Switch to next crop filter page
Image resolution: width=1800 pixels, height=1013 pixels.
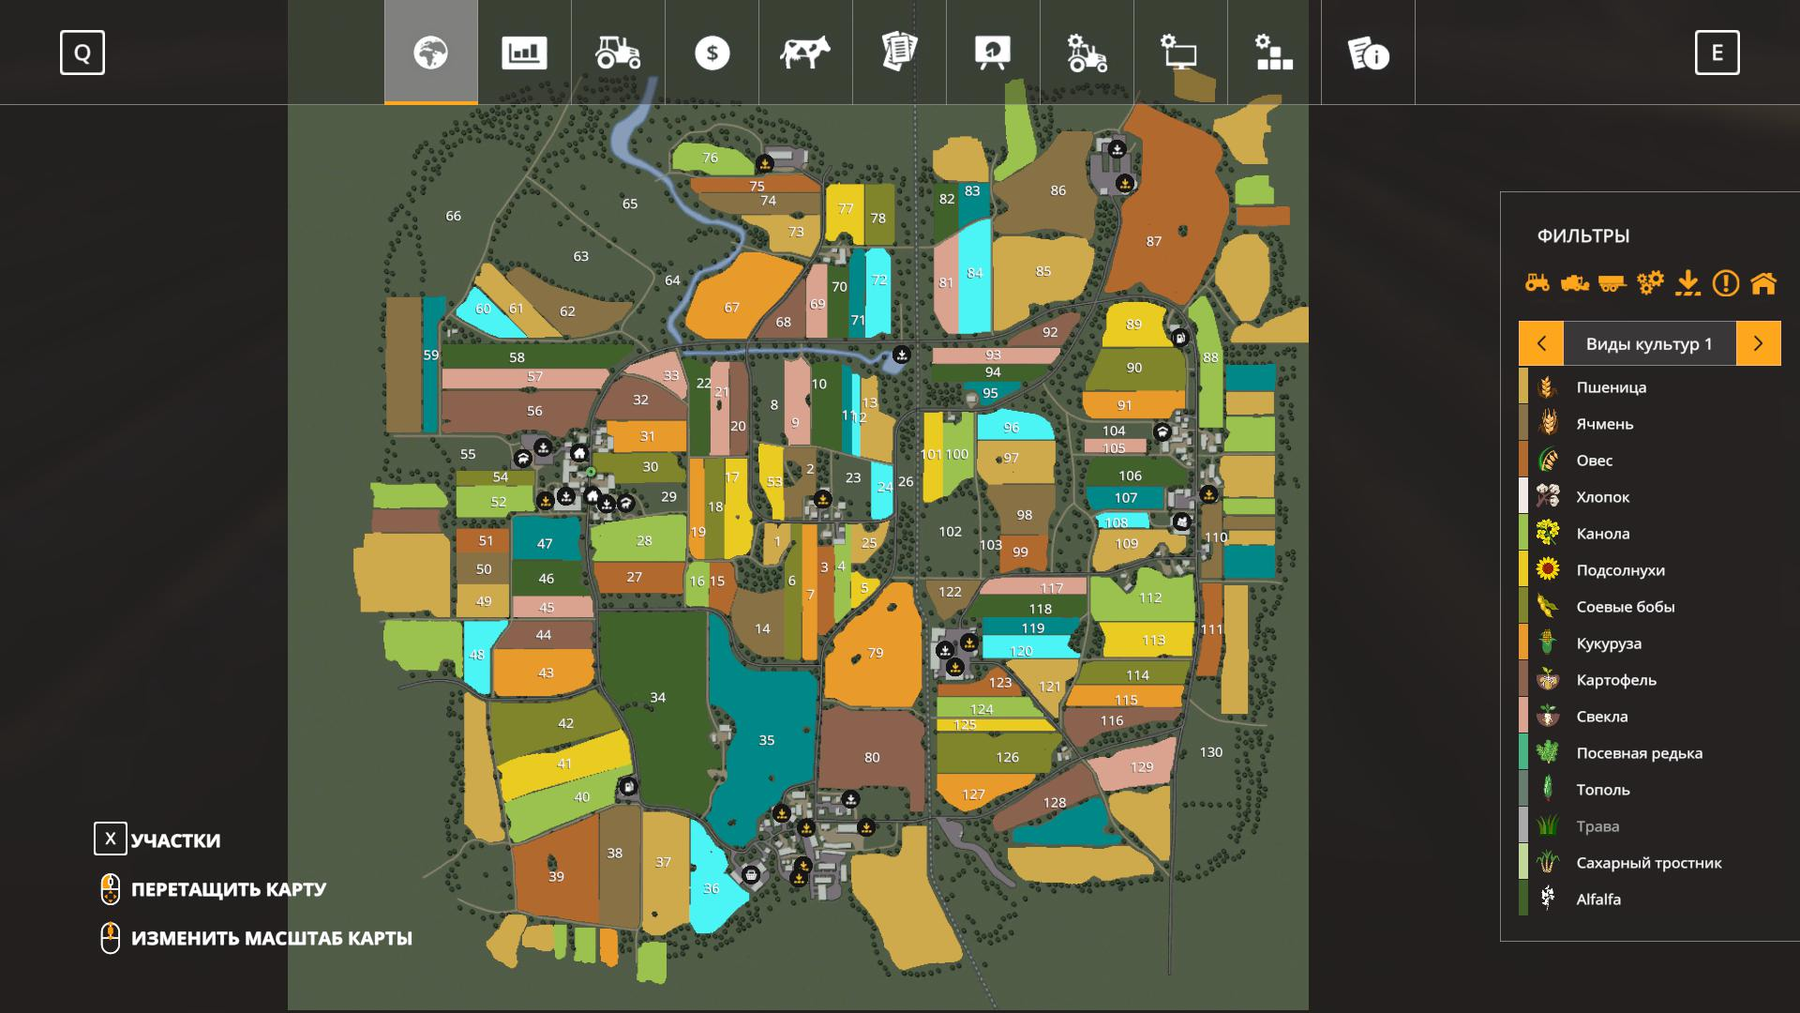click(x=1758, y=343)
